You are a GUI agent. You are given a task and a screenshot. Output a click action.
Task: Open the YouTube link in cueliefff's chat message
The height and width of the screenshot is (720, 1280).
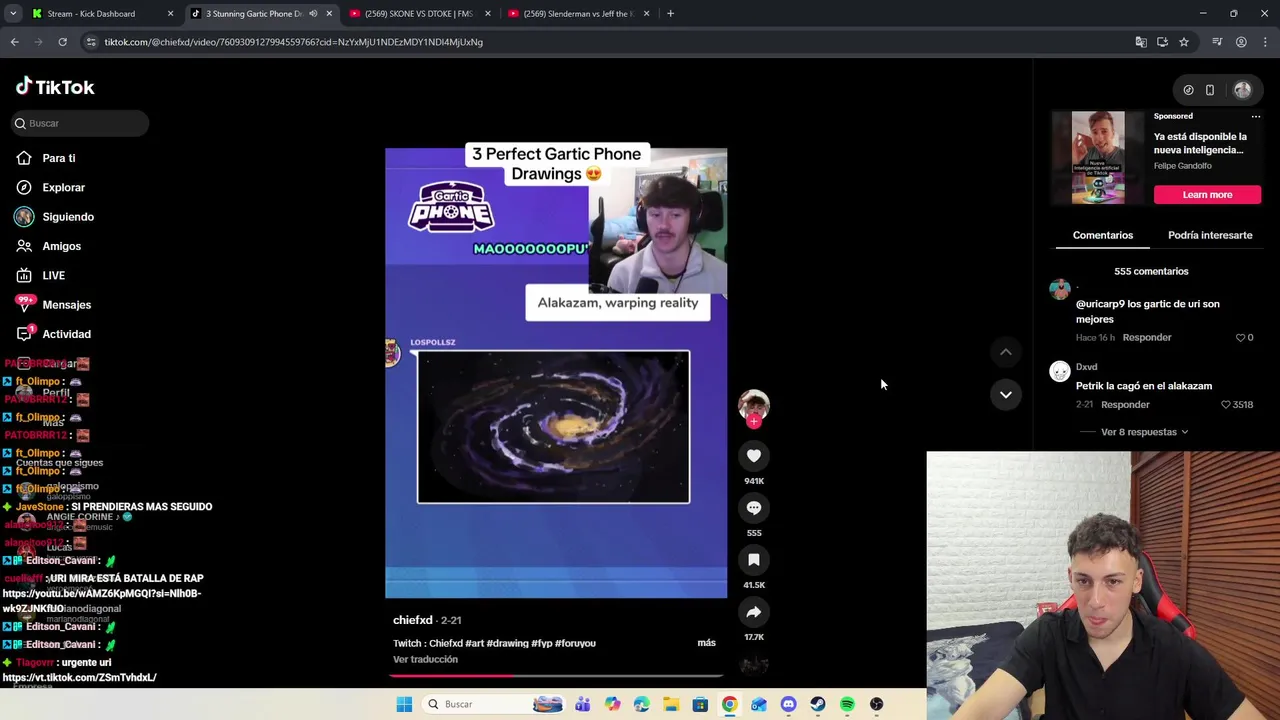click(x=102, y=601)
